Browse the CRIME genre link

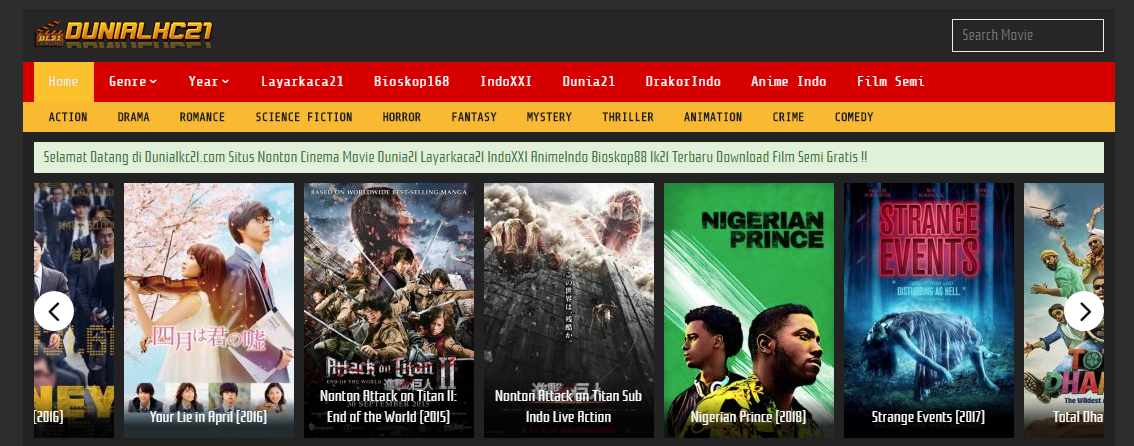point(788,117)
